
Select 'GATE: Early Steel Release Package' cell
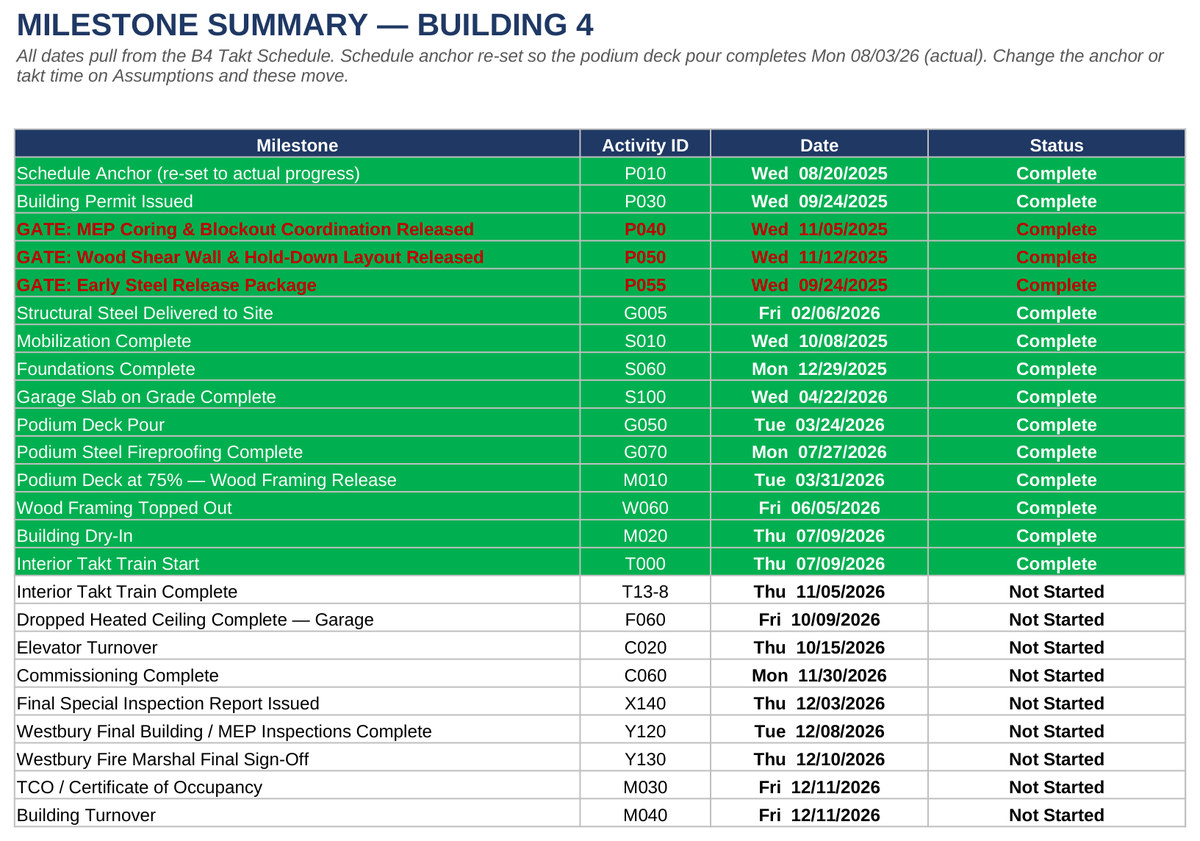tap(297, 285)
